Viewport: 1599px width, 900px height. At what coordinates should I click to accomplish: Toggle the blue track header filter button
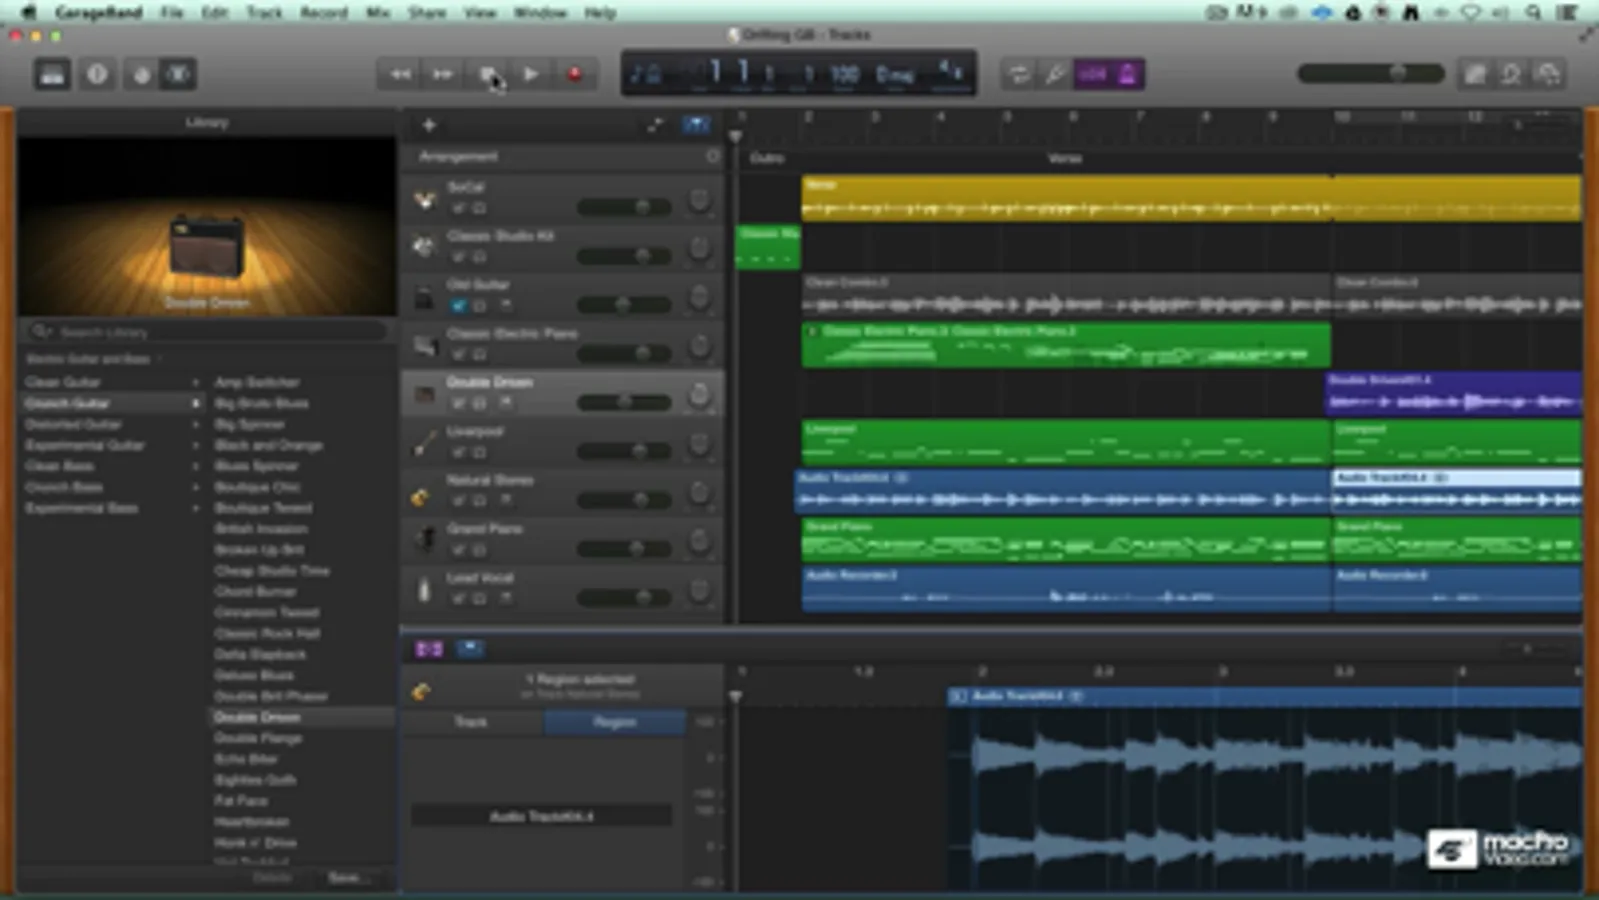[696, 125]
